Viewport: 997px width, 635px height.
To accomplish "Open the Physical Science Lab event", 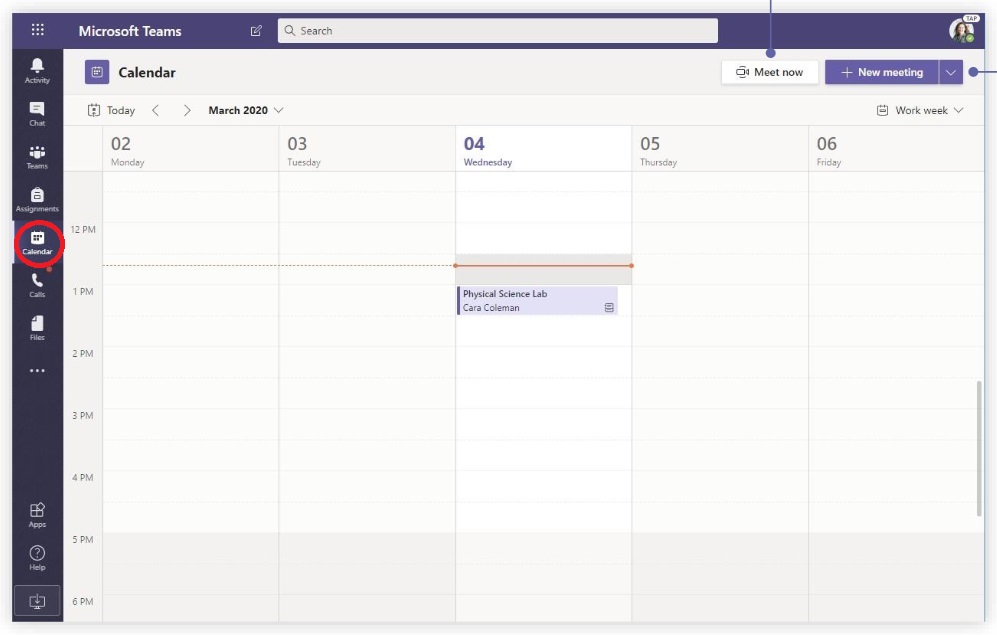I will click(537, 301).
